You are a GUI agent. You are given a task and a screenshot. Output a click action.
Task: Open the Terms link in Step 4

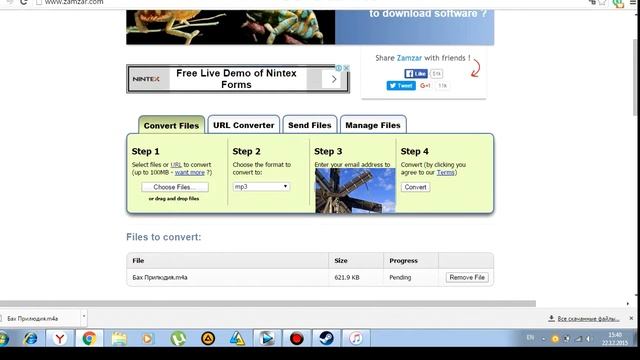pyautogui.click(x=445, y=173)
